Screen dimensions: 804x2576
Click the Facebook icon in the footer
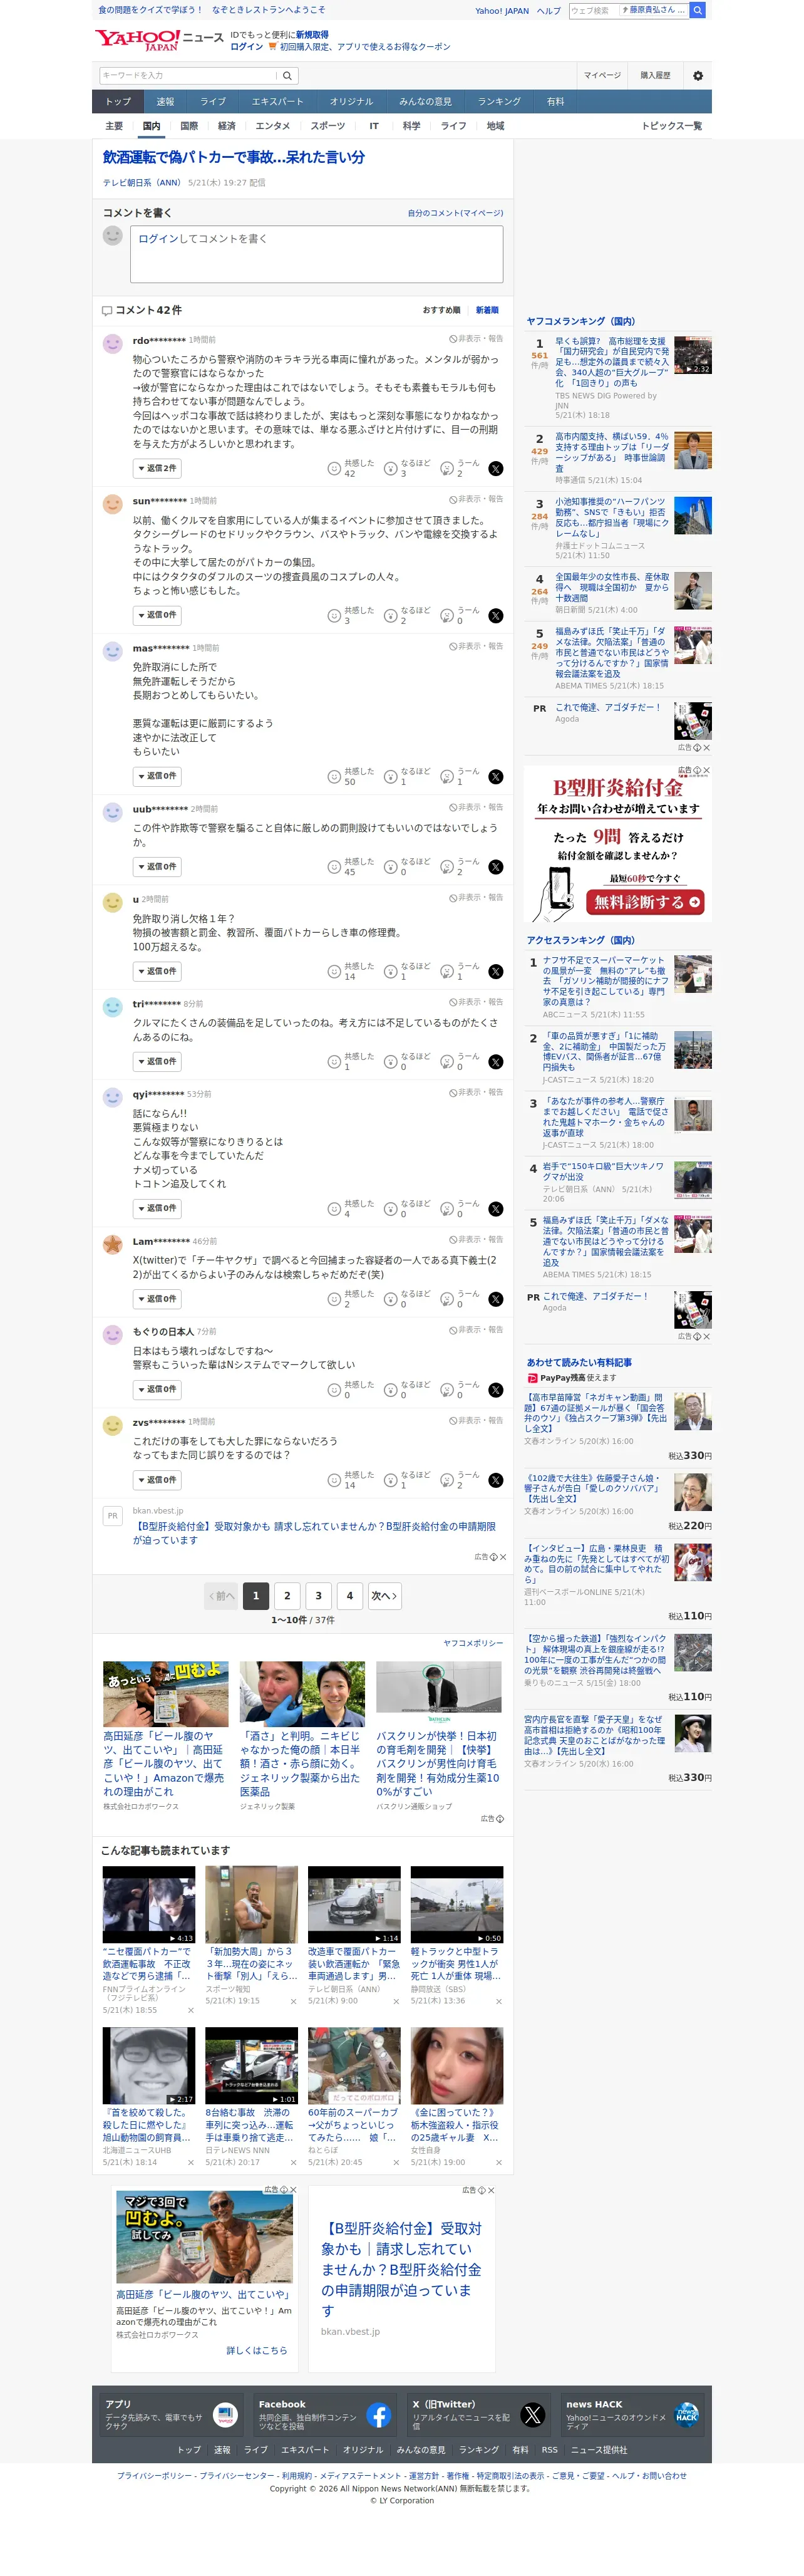[x=378, y=2415]
